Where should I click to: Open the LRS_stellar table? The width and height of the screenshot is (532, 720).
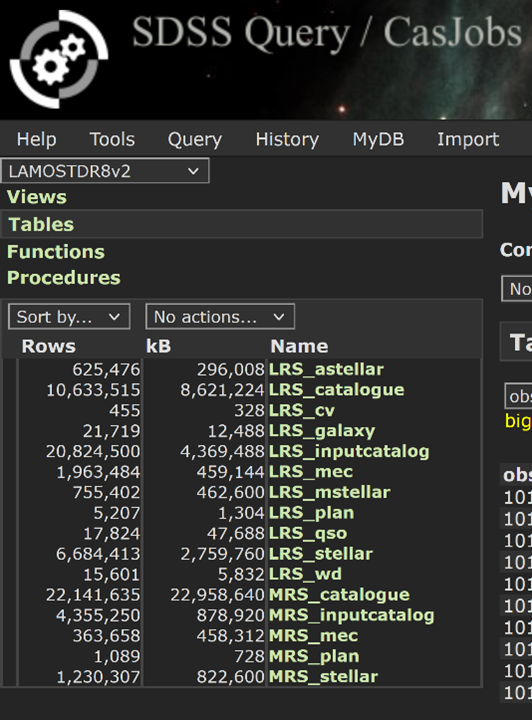[x=320, y=554]
